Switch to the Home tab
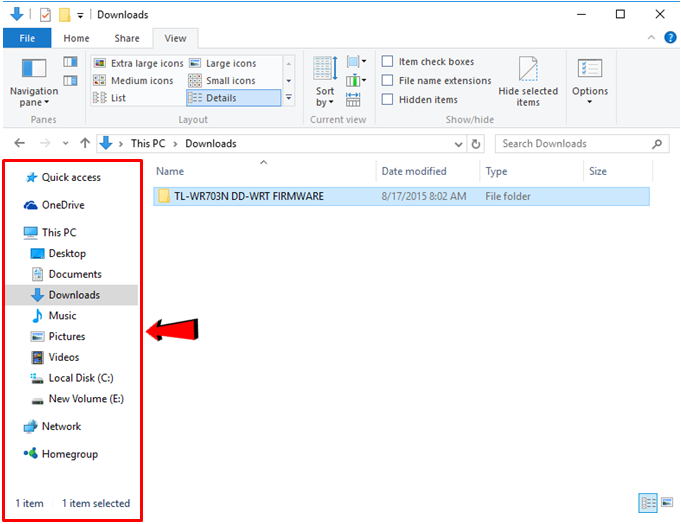Image resolution: width=681 pixels, height=524 pixels. (x=76, y=38)
